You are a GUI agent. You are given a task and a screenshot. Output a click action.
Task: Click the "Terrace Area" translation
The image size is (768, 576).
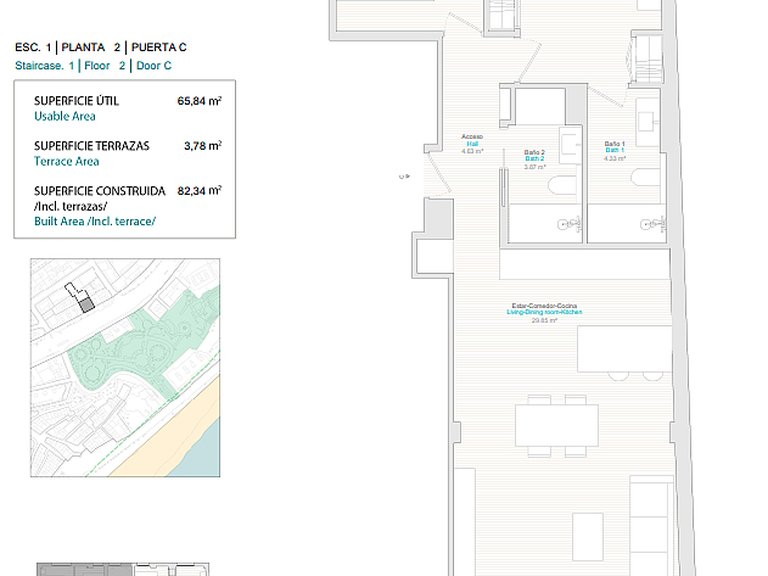(67, 162)
